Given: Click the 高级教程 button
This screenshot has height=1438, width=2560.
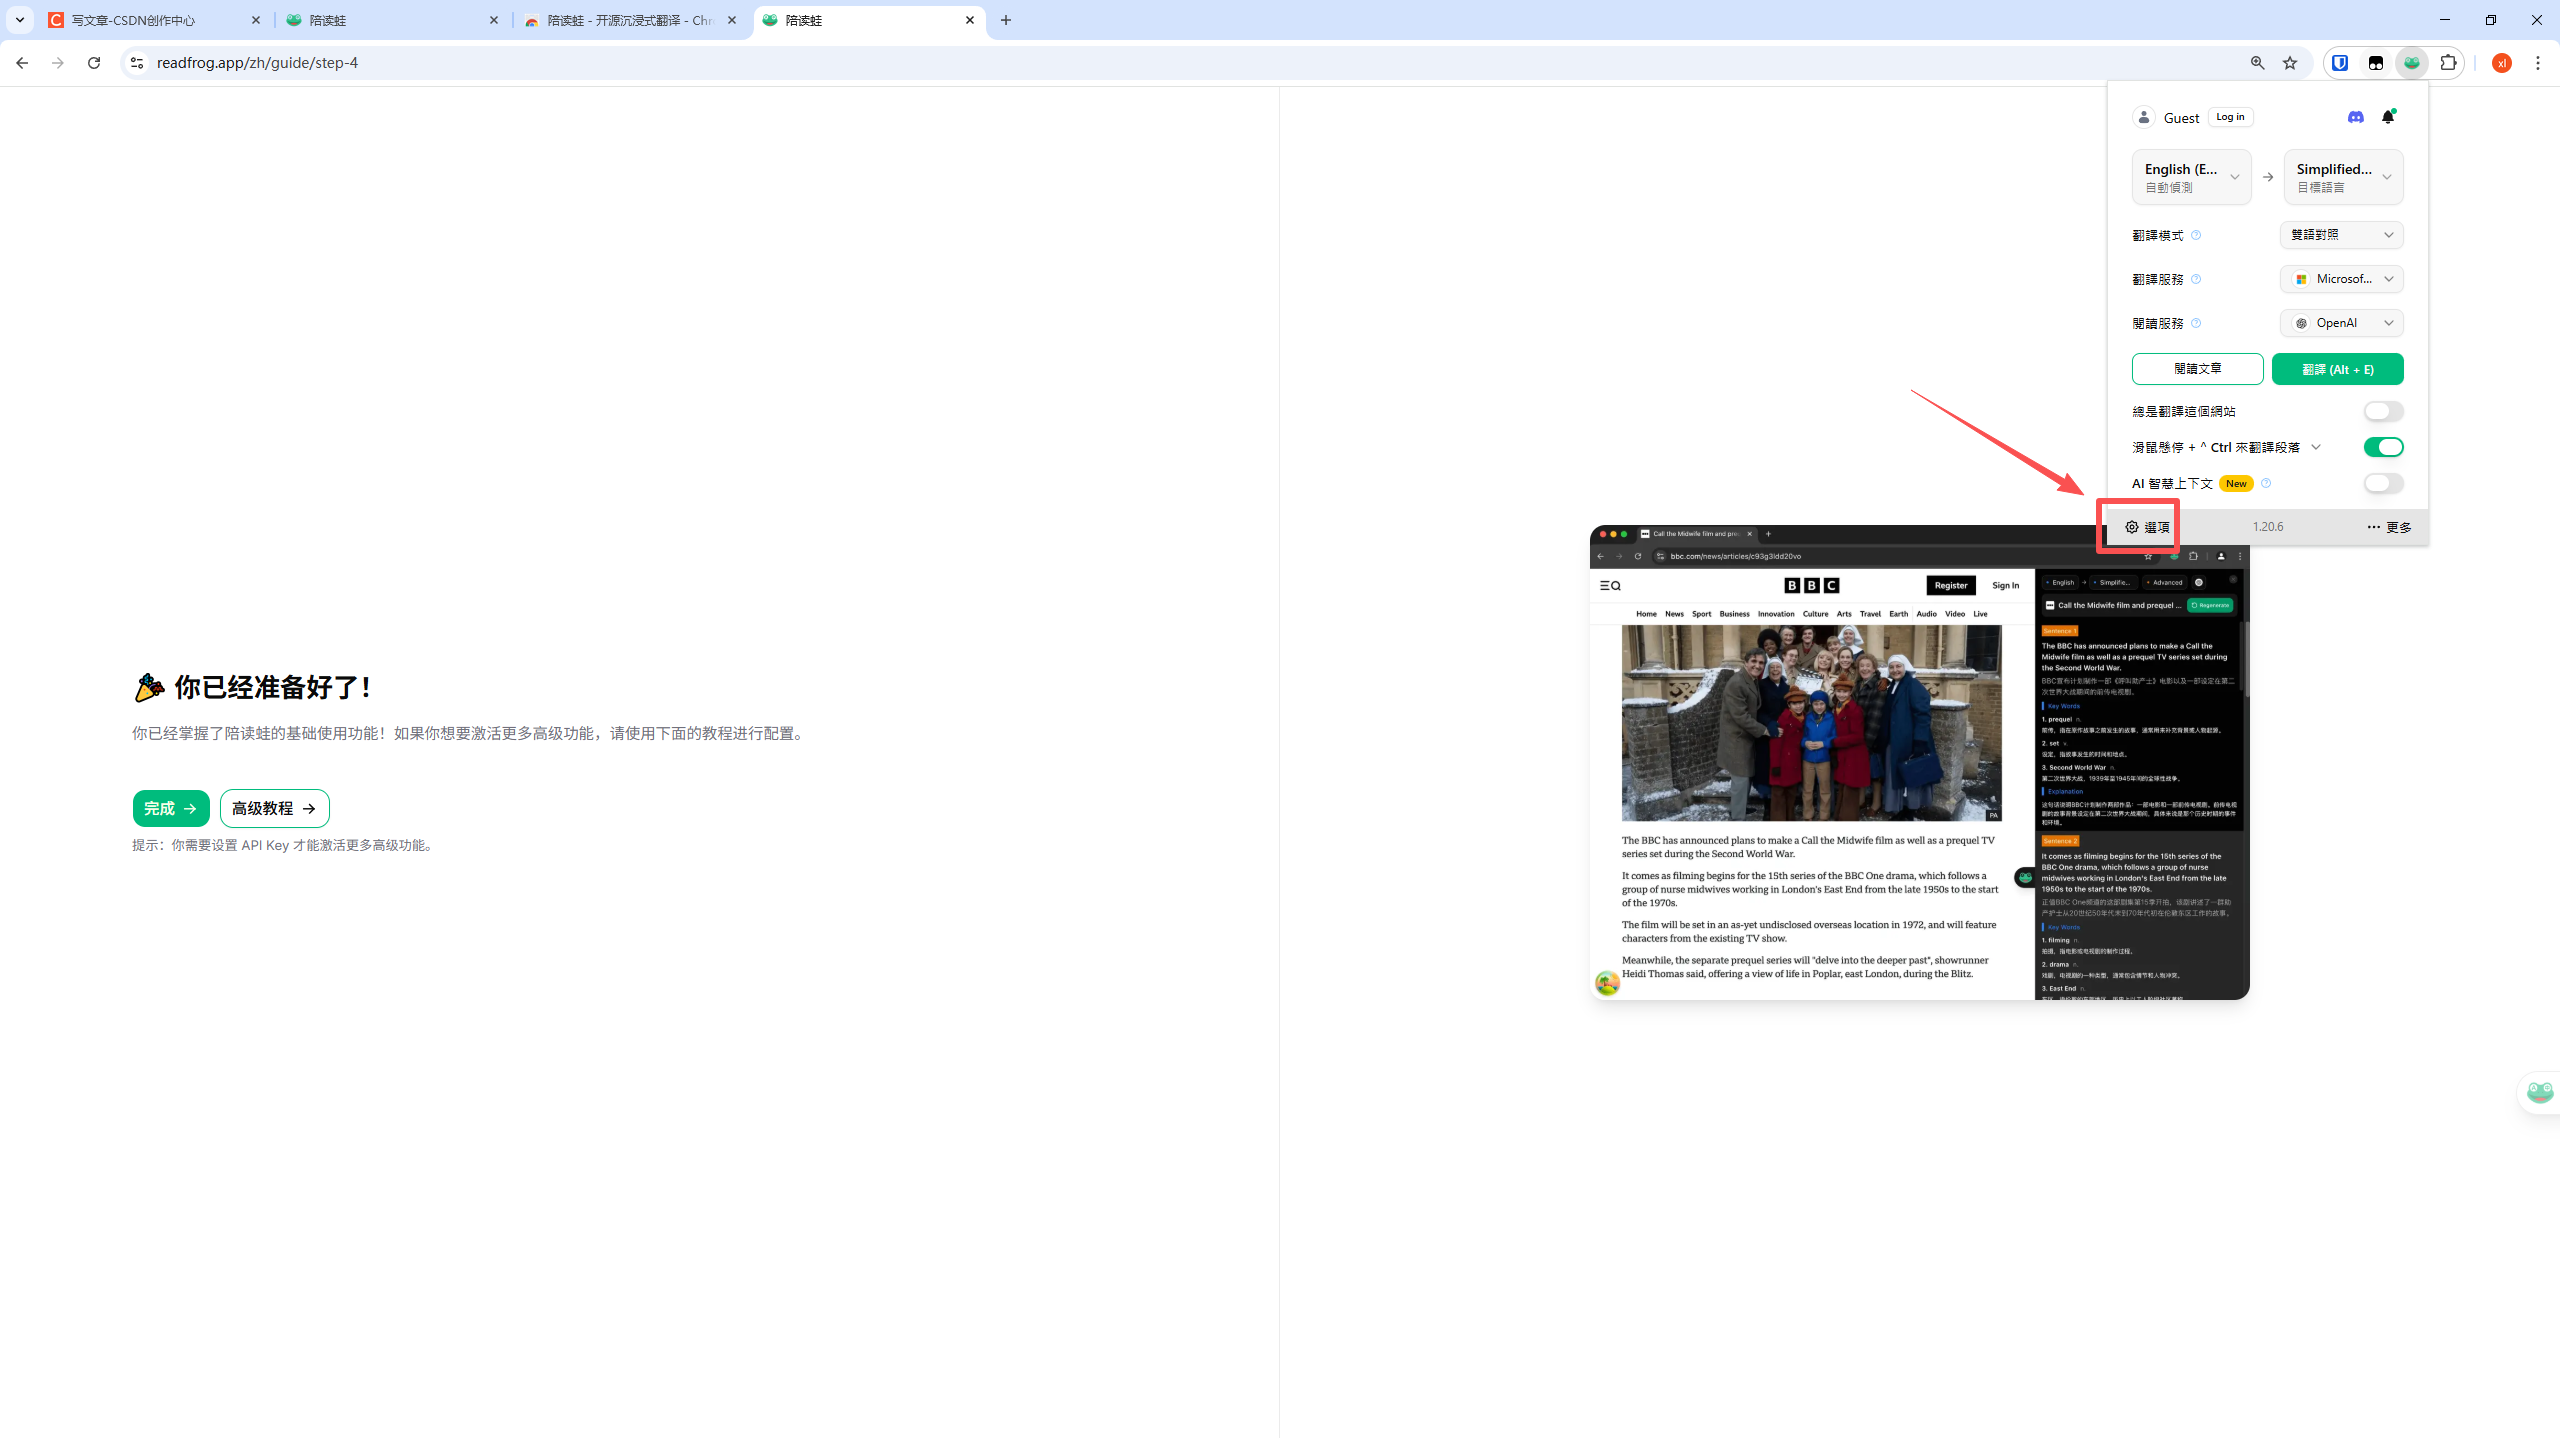Looking at the screenshot, I should (274, 808).
